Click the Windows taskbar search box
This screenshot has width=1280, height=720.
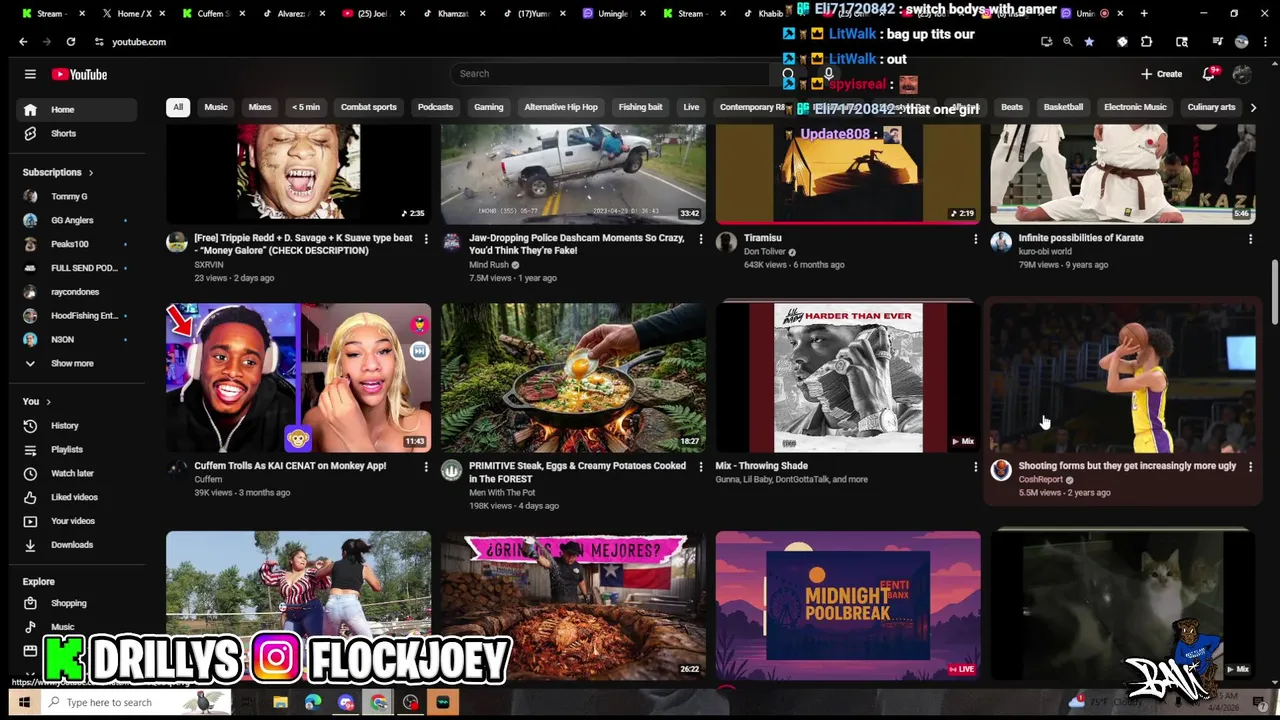(x=135, y=703)
